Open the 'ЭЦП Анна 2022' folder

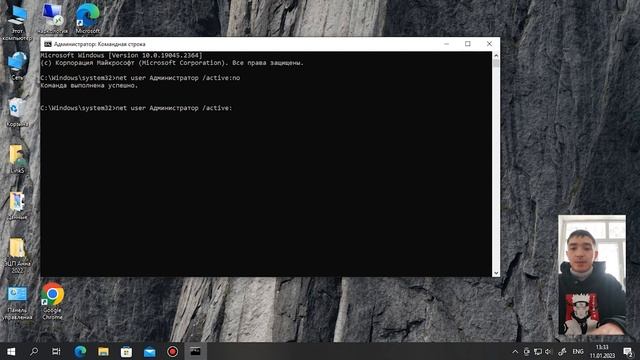point(17,255)
